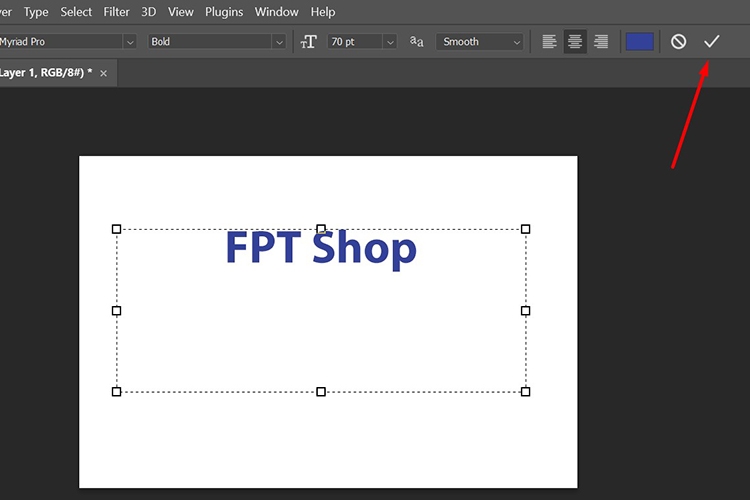Click the Bold font style field

point(210,42)
